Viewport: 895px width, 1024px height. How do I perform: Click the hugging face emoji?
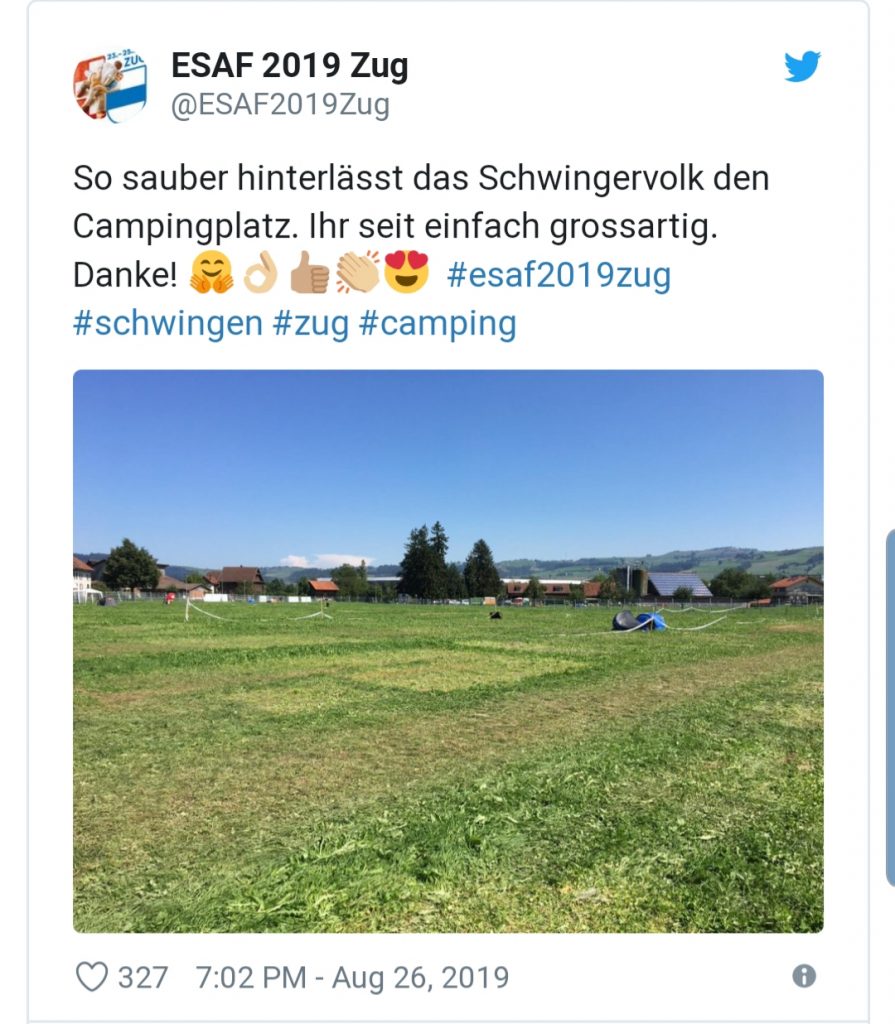(211, 272)
